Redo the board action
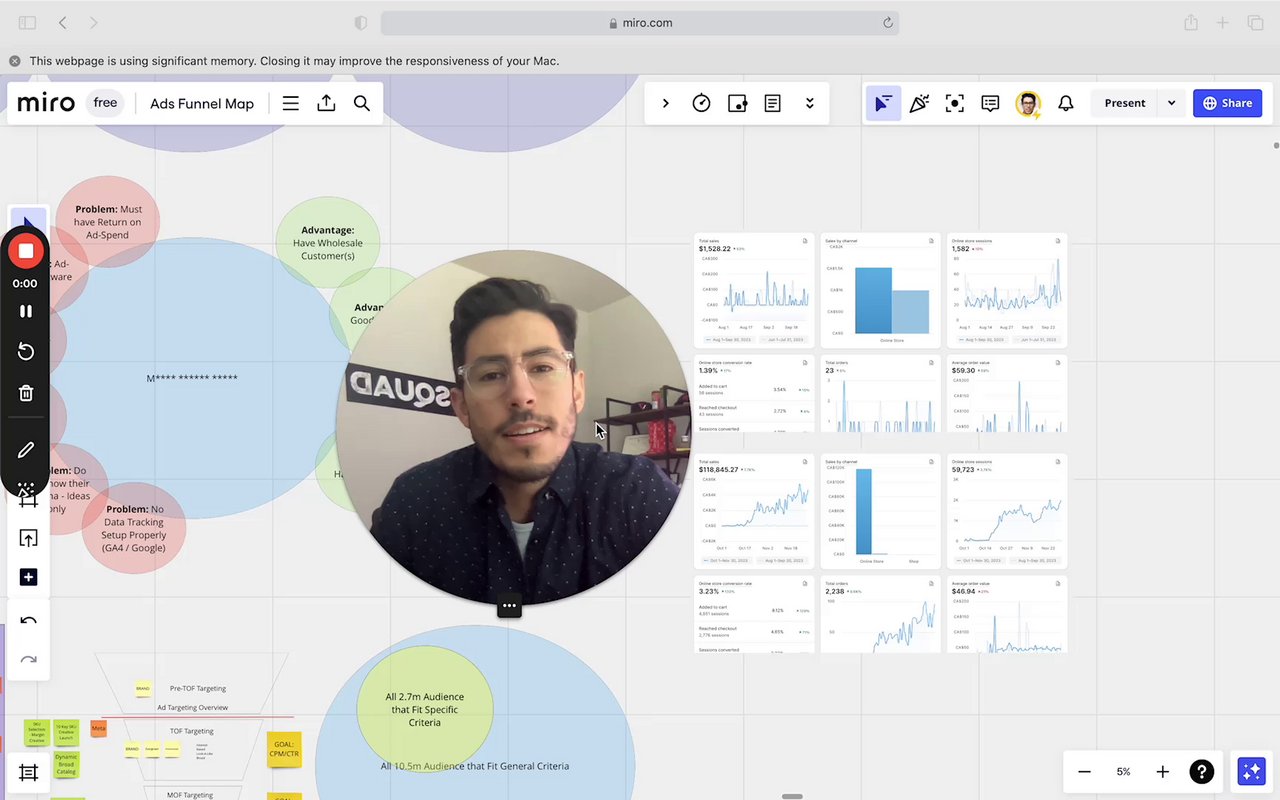Screen dimensions: 1280x800 (x=28, y=659)
